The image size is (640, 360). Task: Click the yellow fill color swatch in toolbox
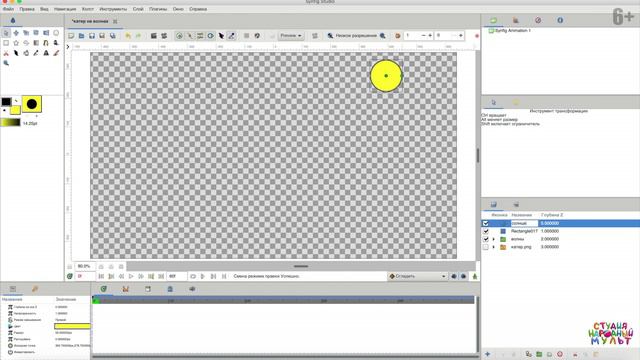15,110
